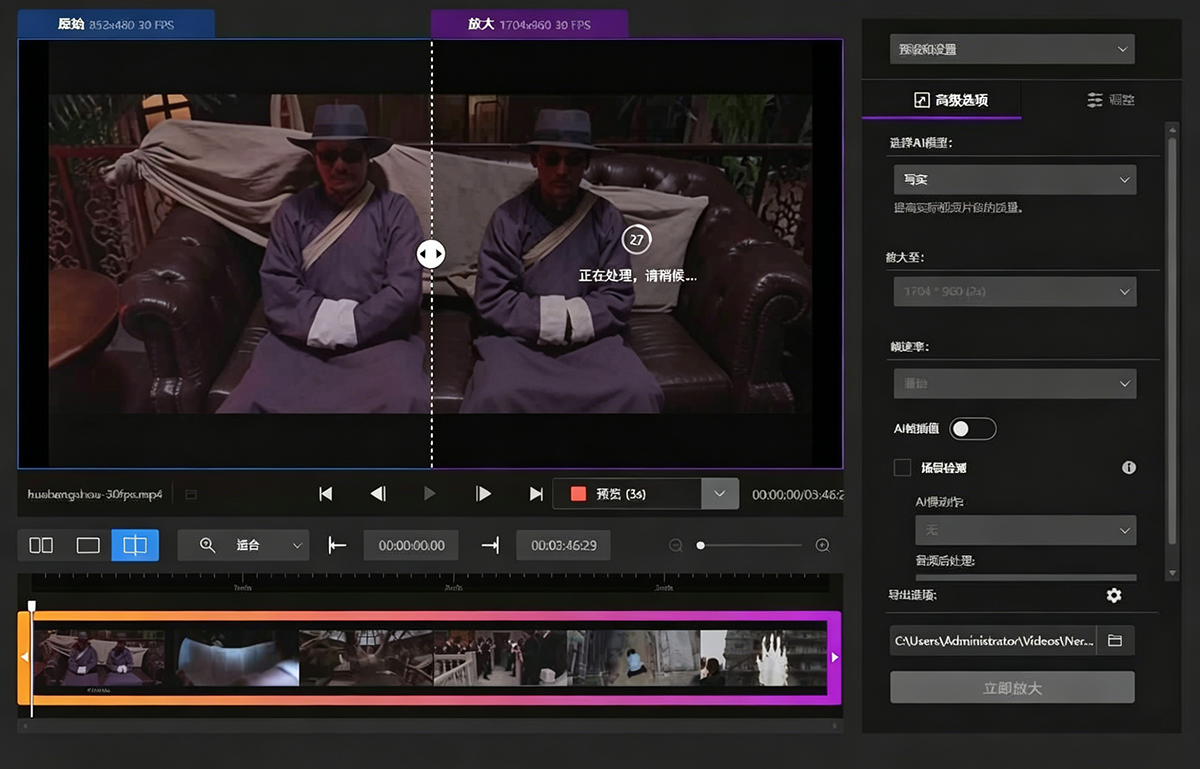Click the timeline left trim handle

[x=24, y=657]
